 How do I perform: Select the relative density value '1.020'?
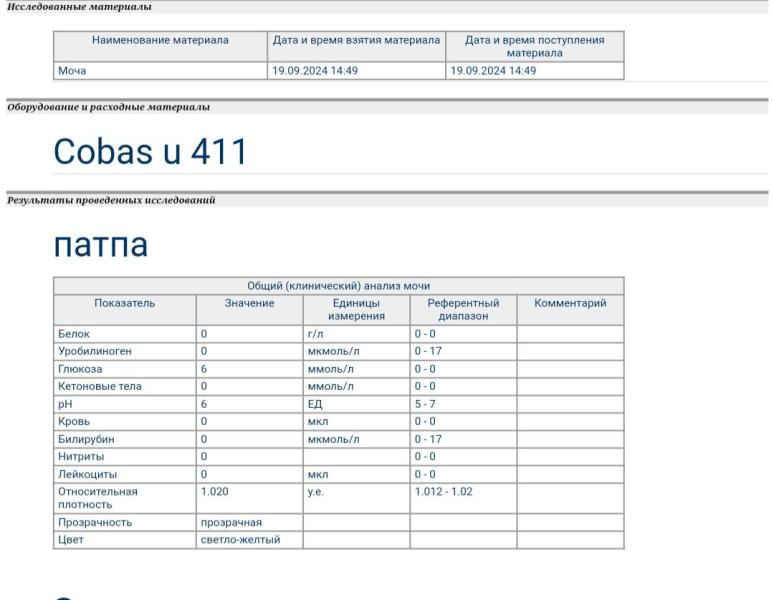click(x=215, y=492)
